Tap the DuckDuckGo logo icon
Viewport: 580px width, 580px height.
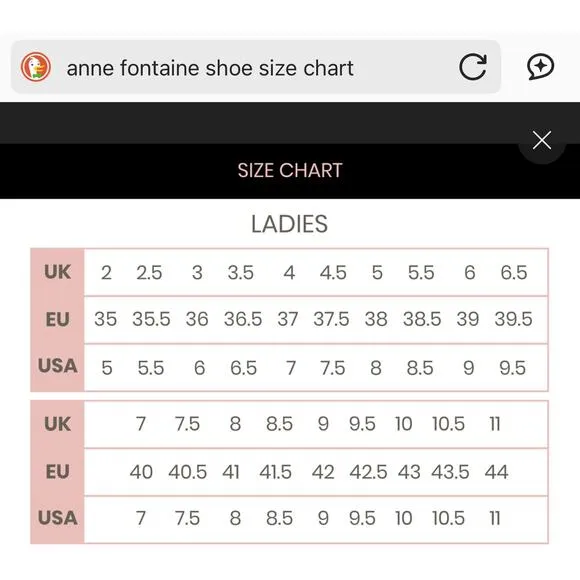tap(36, 67)
